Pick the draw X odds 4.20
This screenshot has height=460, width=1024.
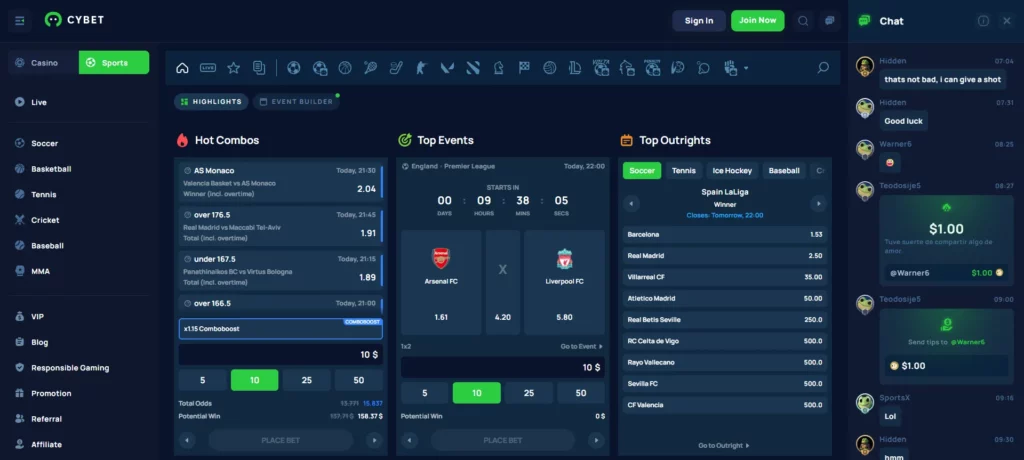click(503, 282)
